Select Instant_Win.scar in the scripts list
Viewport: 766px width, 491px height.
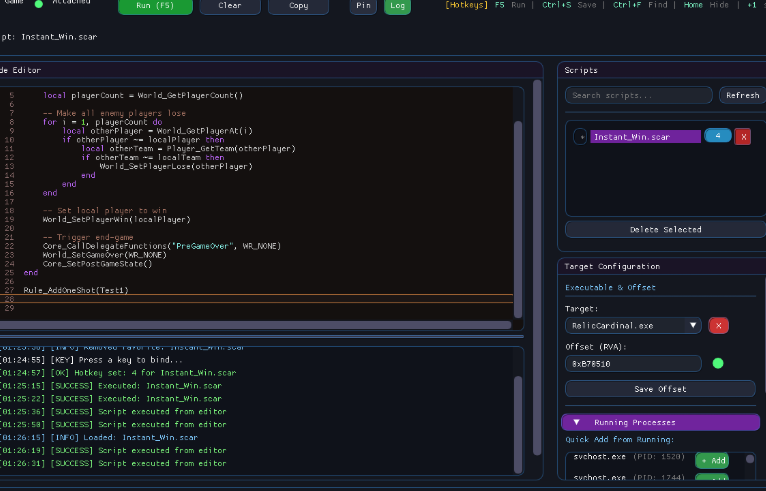[x=644, y=137]
